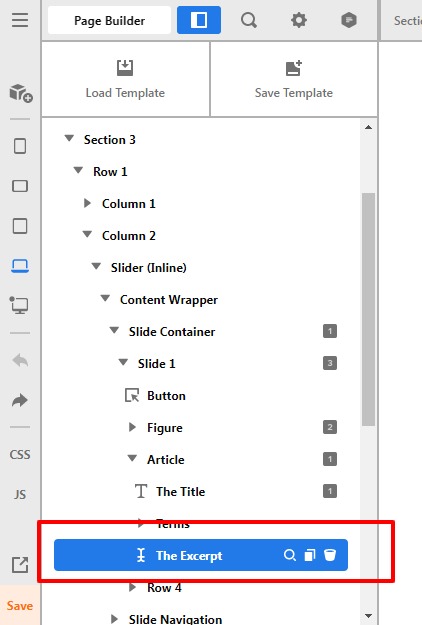Click the redo arrow icon

[x=20, y=400]
